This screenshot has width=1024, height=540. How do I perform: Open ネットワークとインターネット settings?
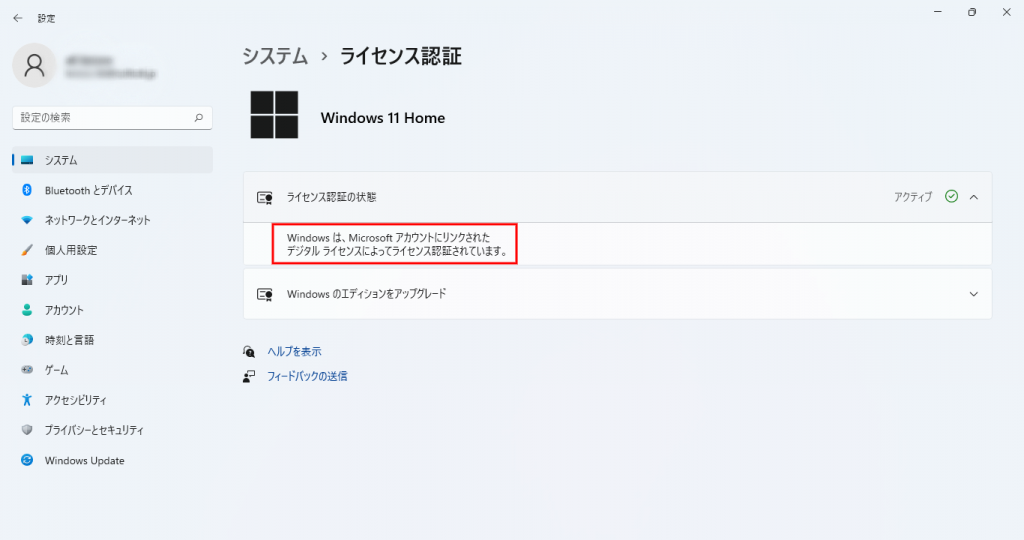click(x=112, y=220)
